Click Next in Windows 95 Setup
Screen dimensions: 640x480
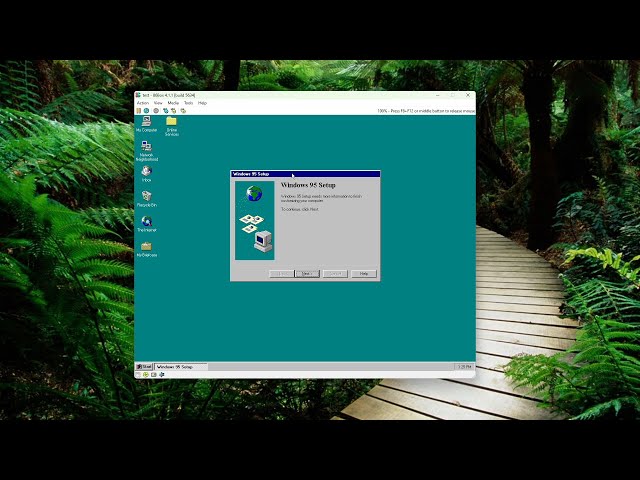click(307, 273)
